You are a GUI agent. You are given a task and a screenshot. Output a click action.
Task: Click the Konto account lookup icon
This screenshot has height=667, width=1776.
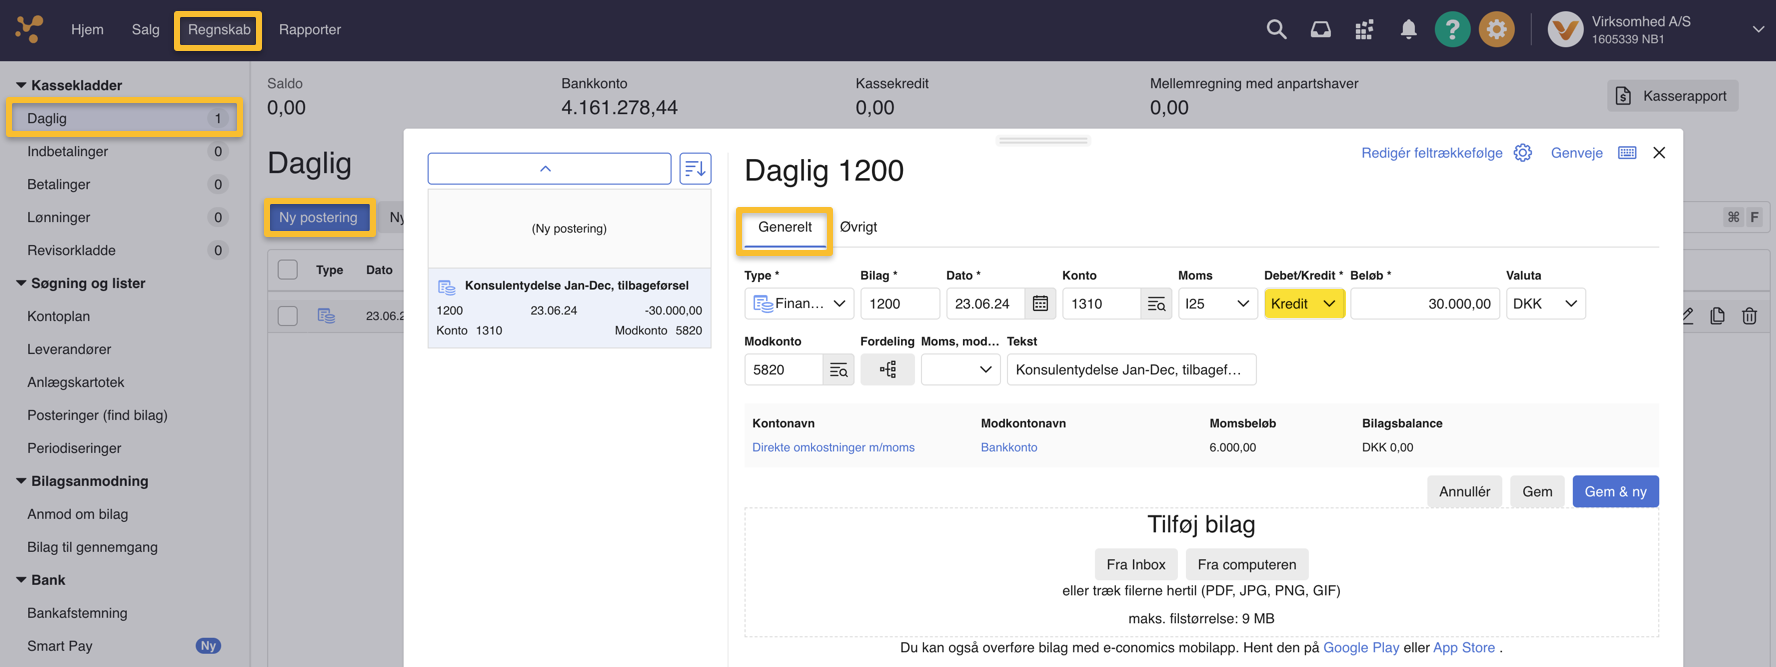[x=1156, y=303]
